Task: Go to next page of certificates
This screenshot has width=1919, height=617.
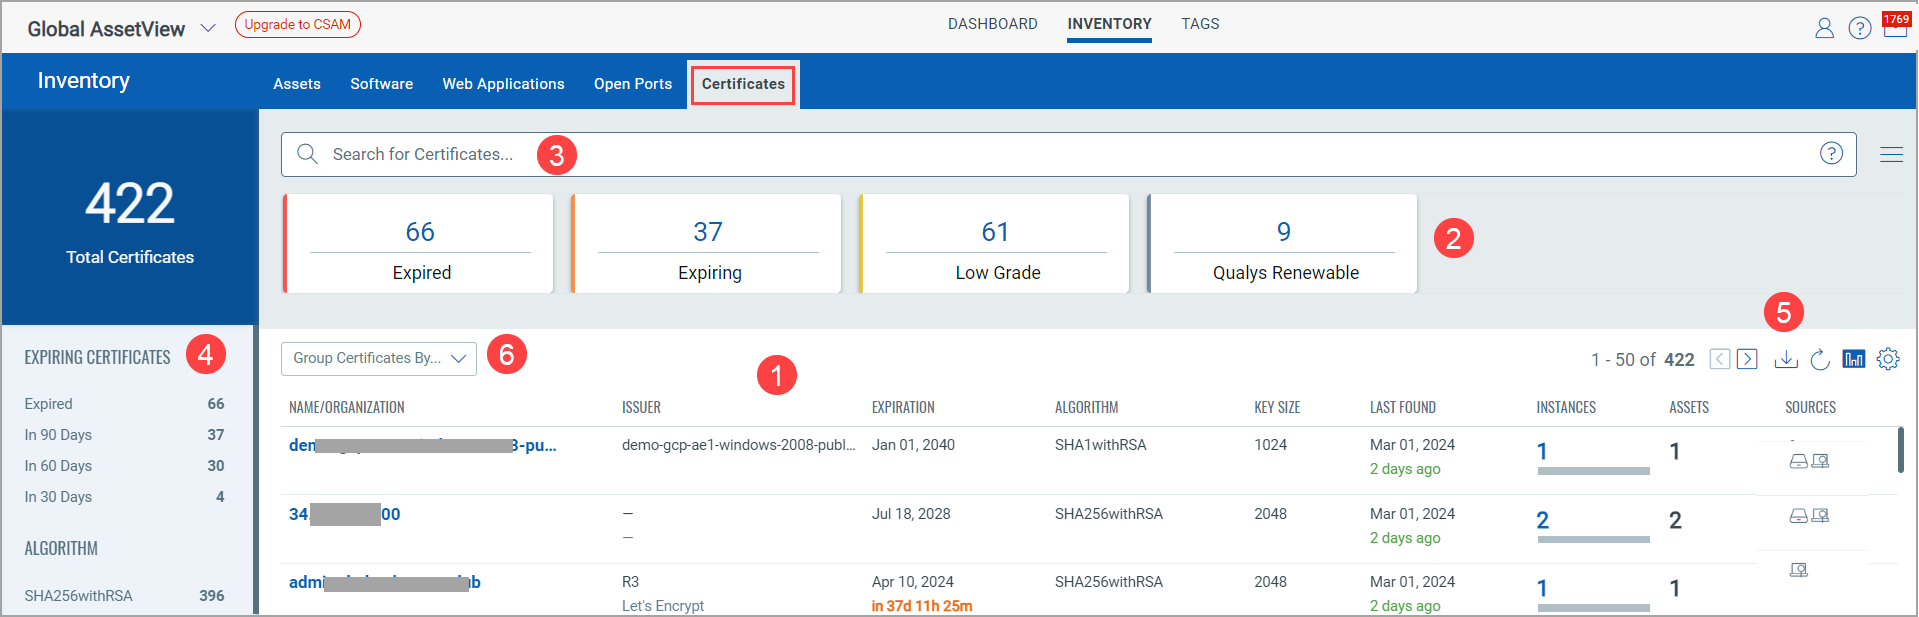Action: pyautogui.click(x=1747, y=359)
